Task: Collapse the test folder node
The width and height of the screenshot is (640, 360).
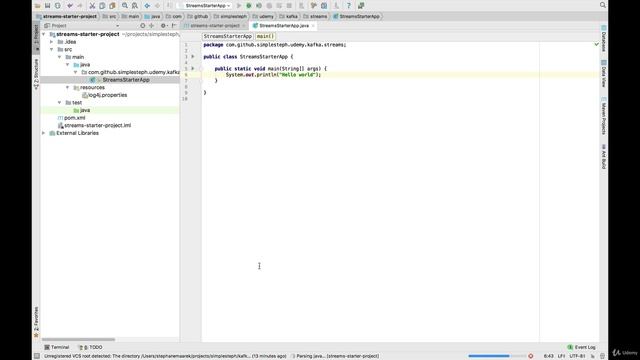Action: [60, 102]
